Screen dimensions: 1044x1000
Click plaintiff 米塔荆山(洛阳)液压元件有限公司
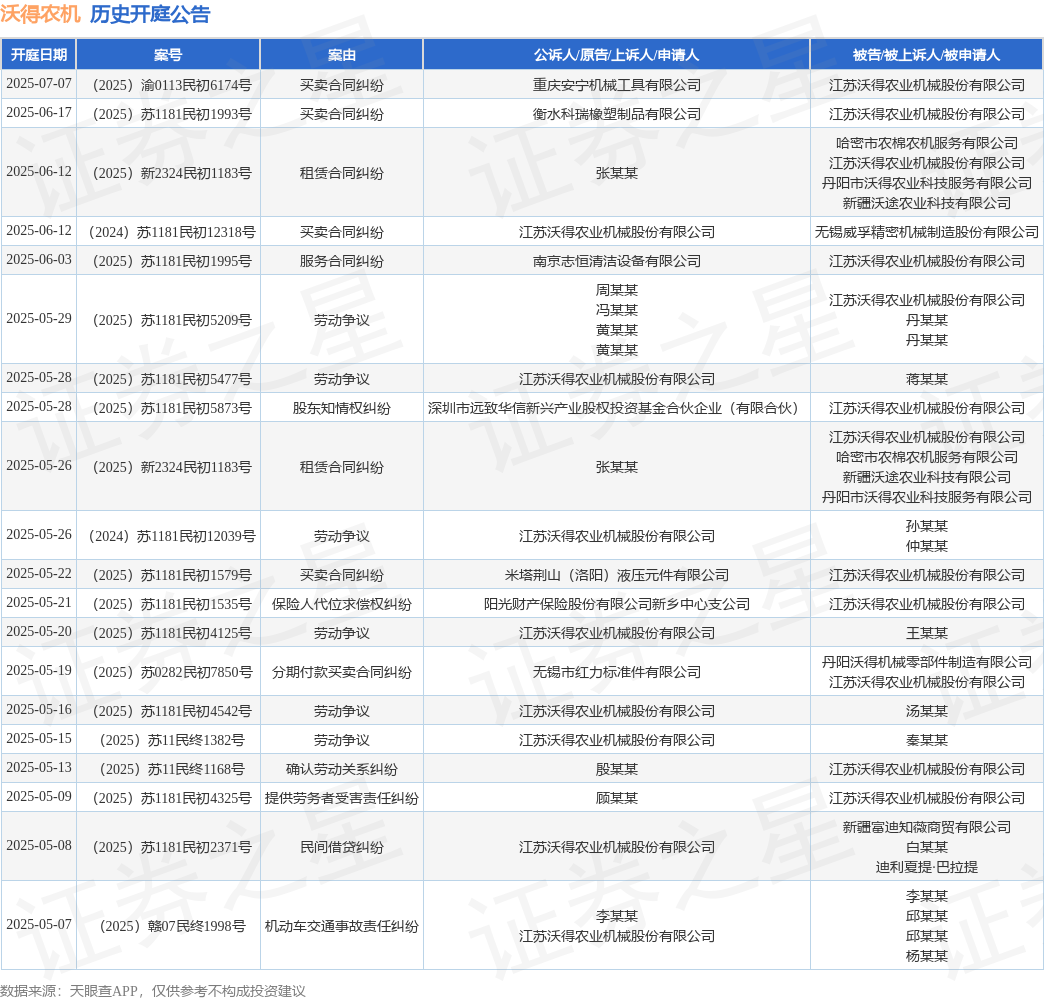[617, 575]
